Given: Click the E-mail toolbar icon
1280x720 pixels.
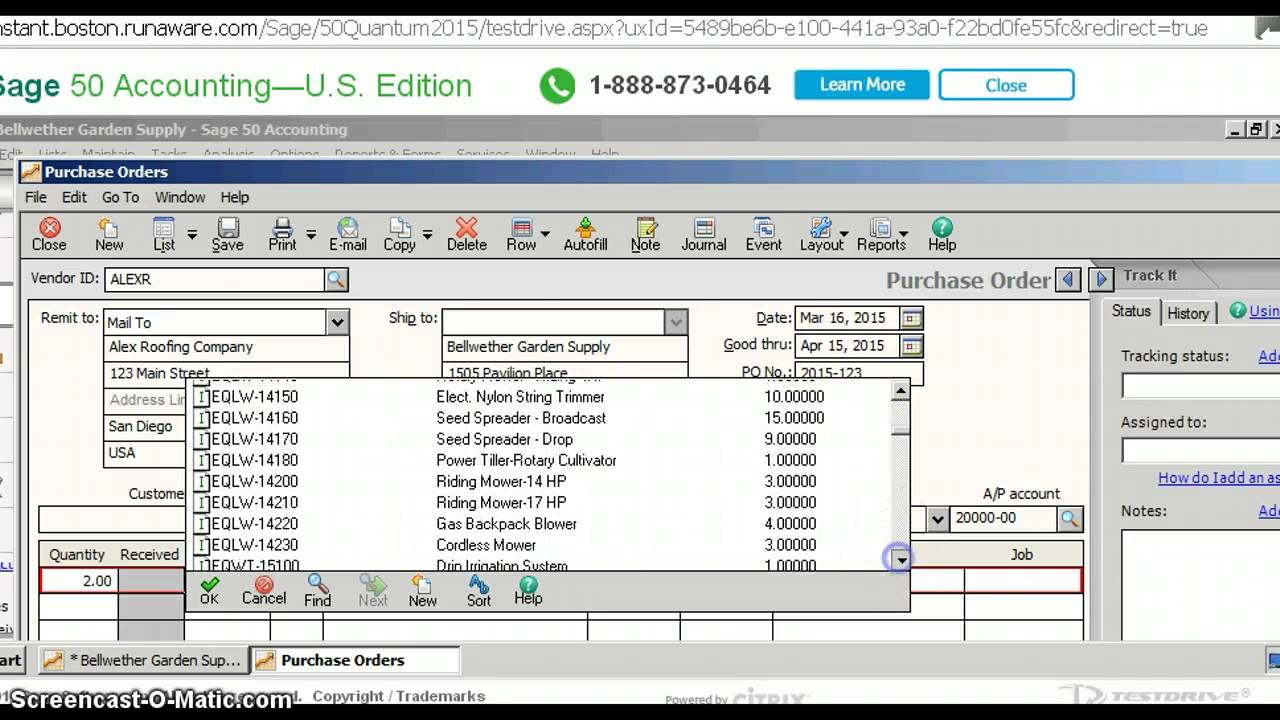Looking at the screenshot, I should tap(347, 235).
